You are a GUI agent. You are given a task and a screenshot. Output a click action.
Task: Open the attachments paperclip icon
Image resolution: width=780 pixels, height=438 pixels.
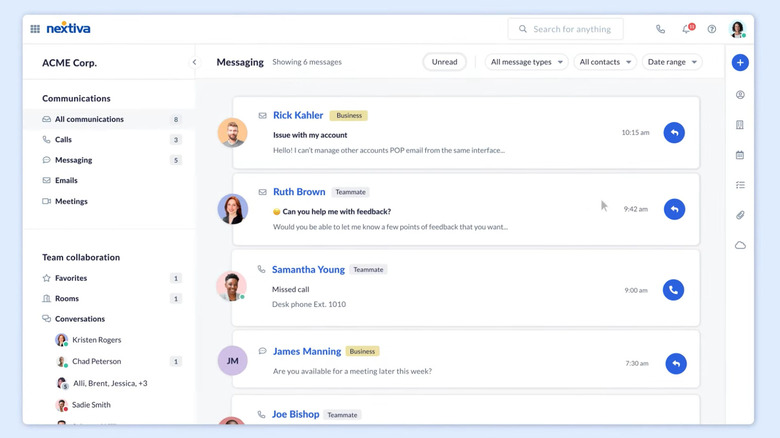[x=740, y=215]
